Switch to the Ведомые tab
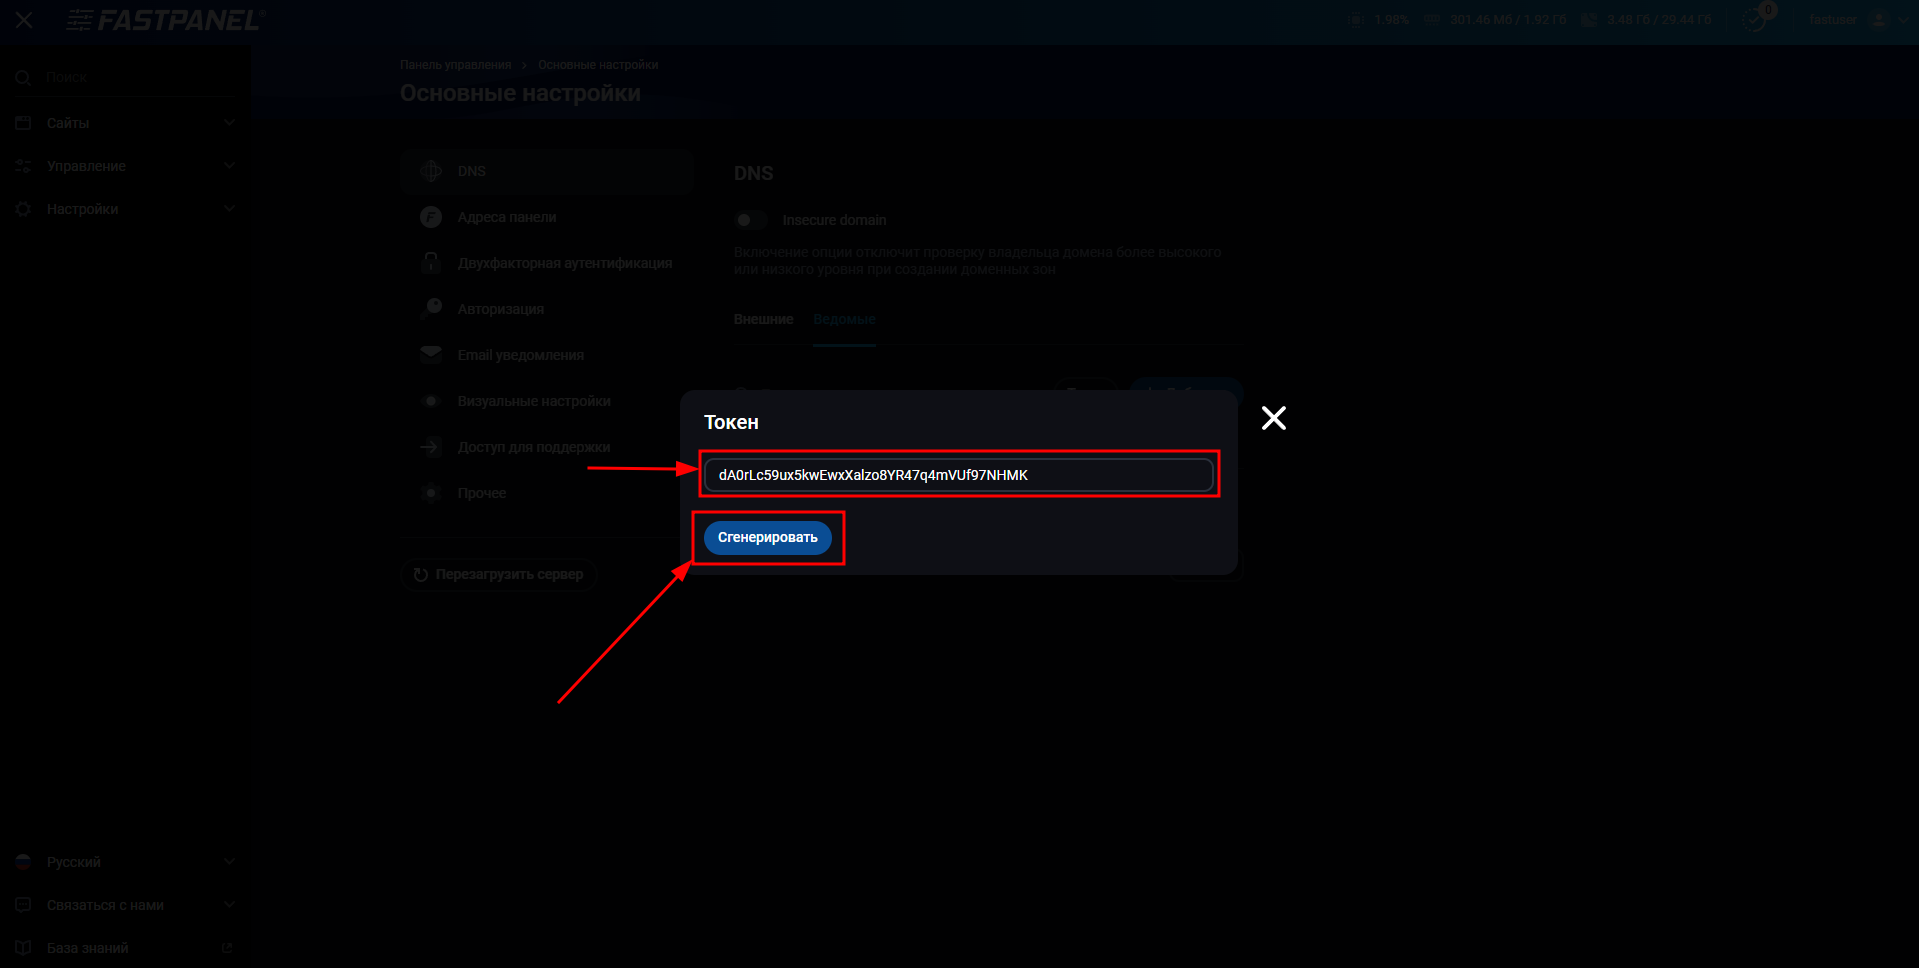1919x968 pixels. [x=844, y=319]
